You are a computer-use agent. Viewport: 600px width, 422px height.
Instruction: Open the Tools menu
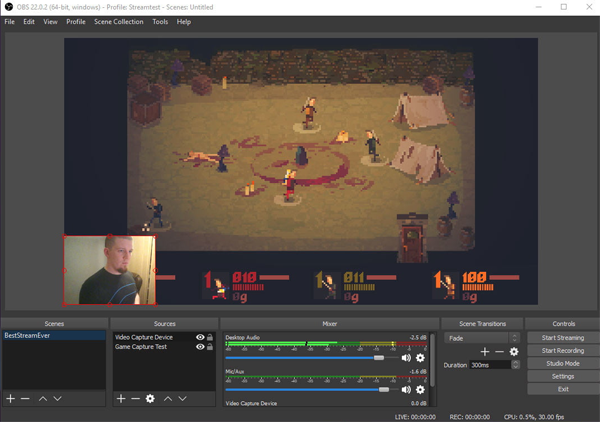coord(160,22)
